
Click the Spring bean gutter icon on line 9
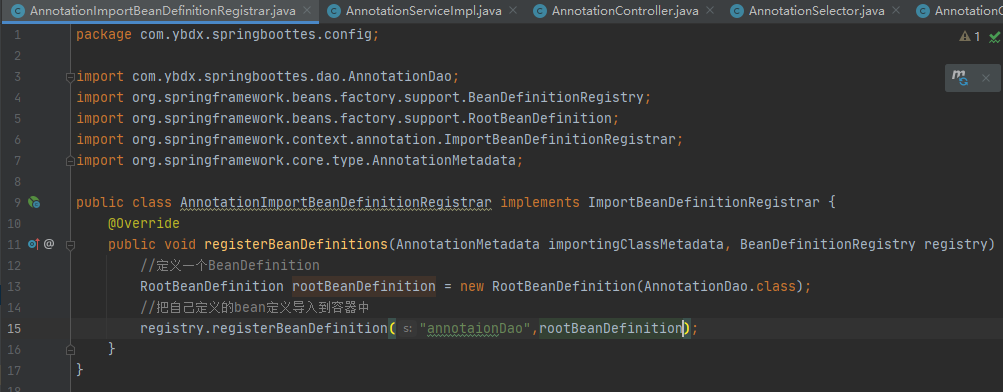tap(34, 203)
